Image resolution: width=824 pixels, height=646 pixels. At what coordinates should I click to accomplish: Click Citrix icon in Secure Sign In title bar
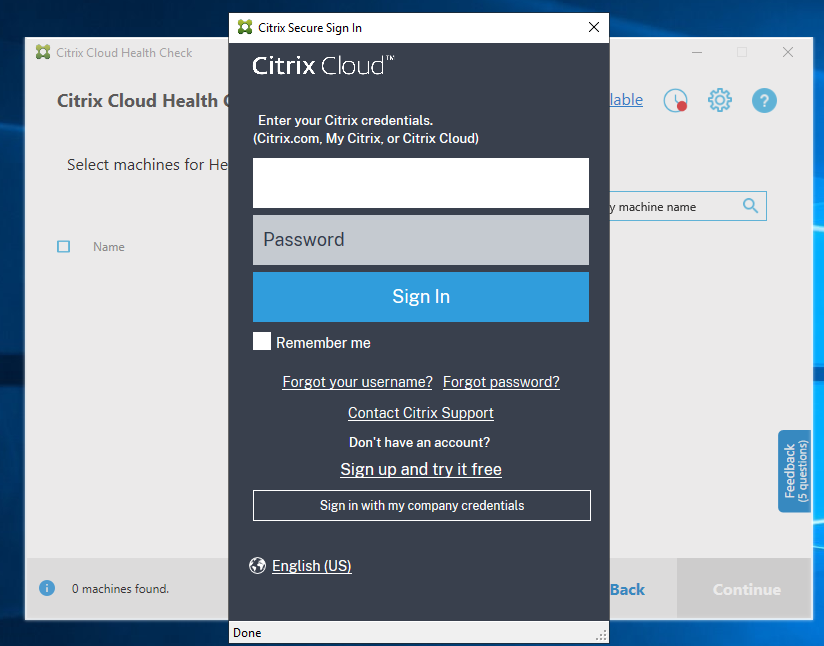(x=245, y=27)
